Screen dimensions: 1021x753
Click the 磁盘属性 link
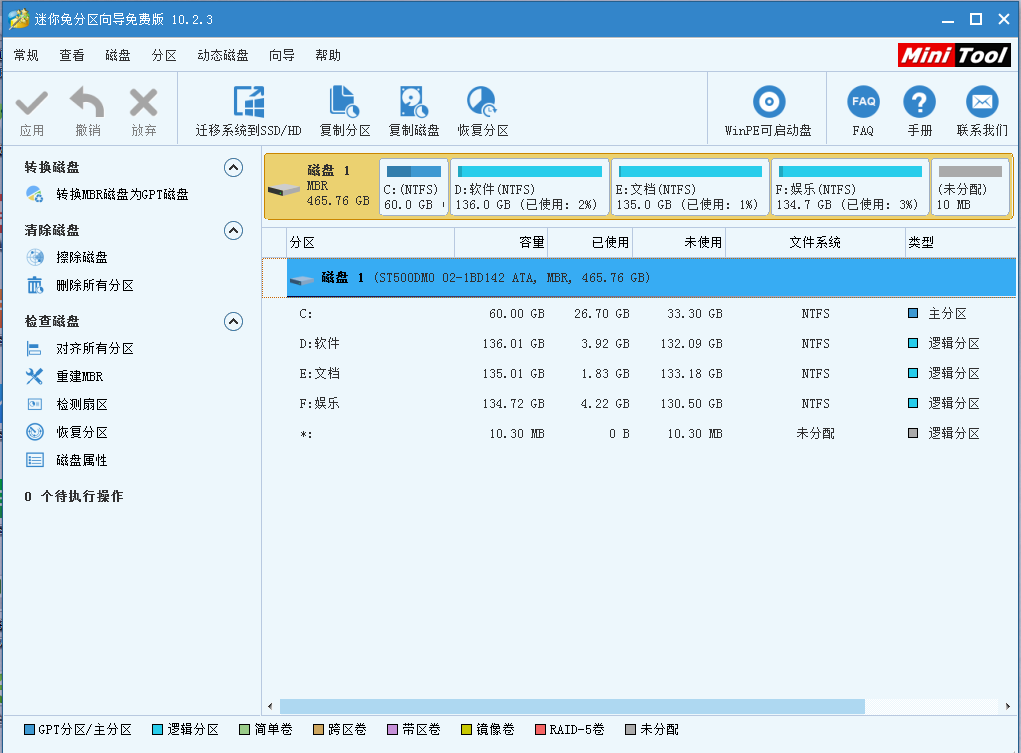(82, 461)
